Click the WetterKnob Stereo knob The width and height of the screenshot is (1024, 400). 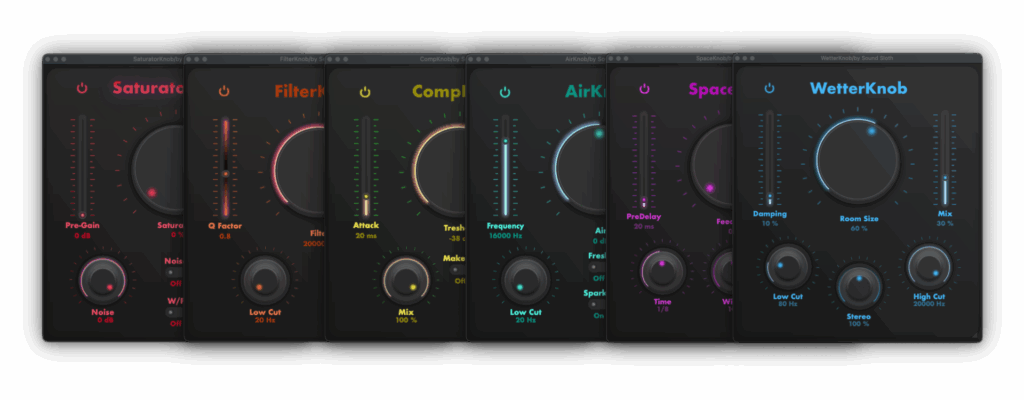[x=857, y=287]
